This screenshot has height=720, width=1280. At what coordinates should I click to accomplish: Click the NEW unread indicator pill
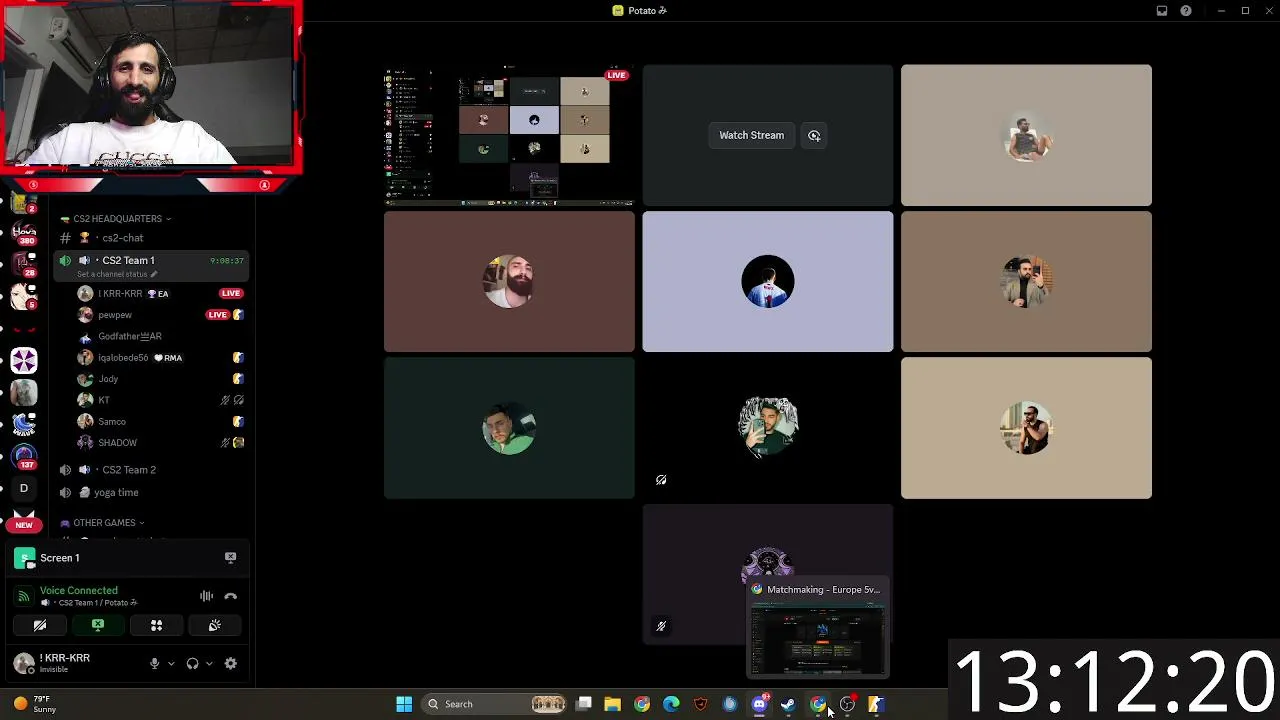24,525
